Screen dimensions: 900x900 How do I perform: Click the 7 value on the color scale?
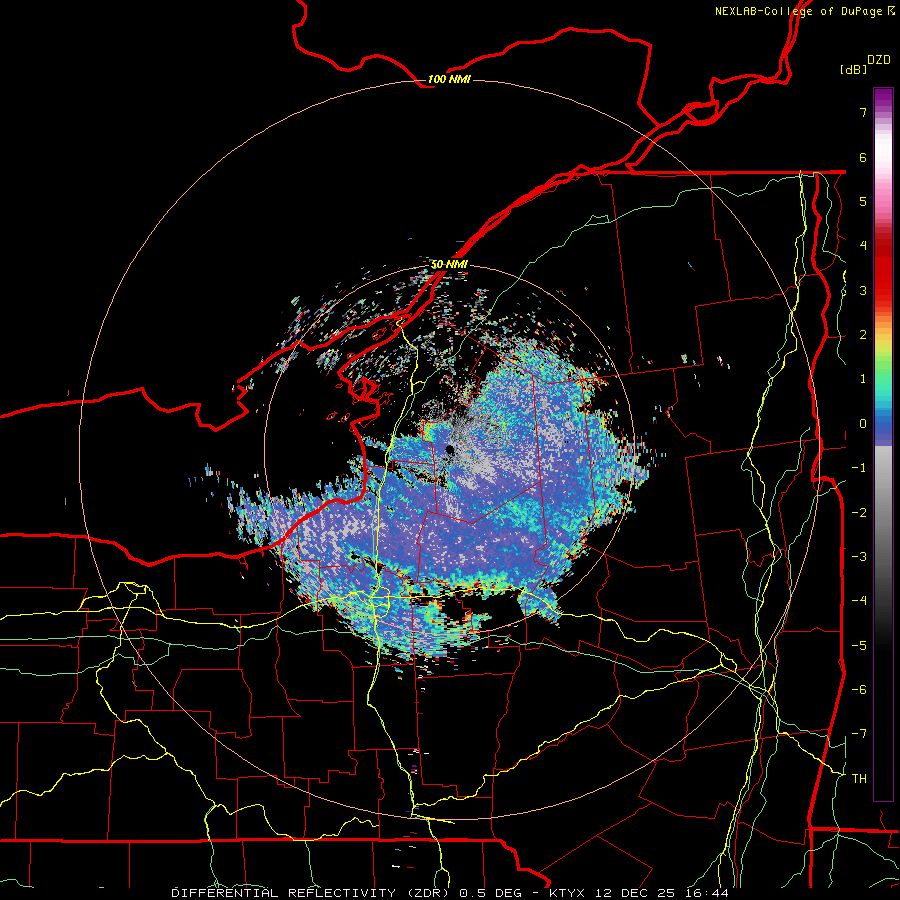click(863, 112)
